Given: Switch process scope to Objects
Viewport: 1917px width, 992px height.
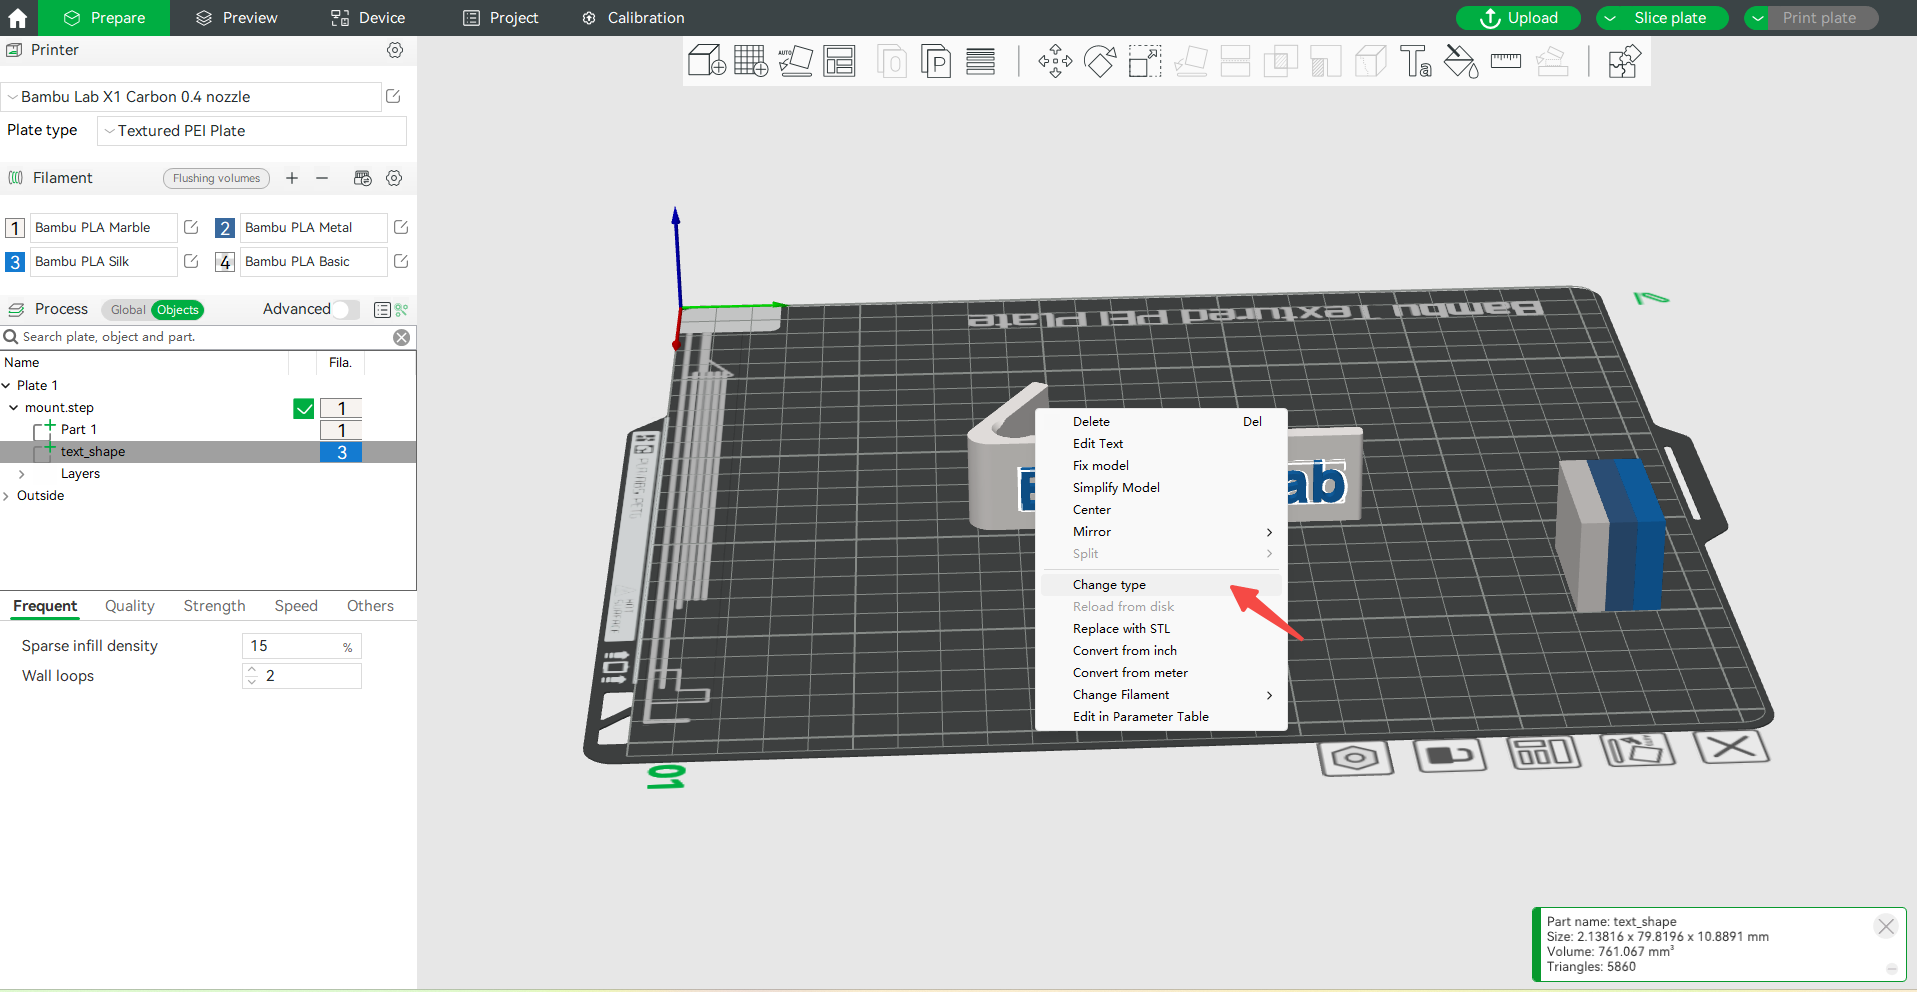Looking at the screenshot, I should [x=177, y=310].
